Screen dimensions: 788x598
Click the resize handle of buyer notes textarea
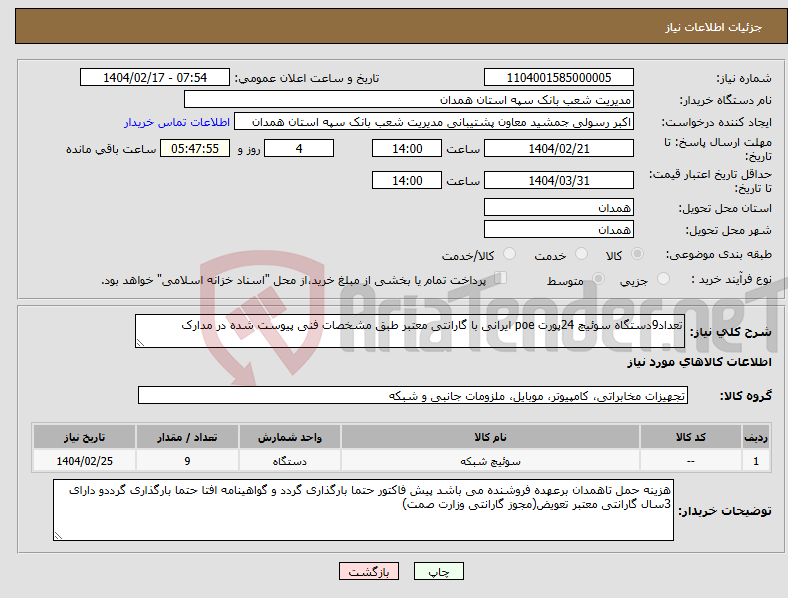coord(58,536)
